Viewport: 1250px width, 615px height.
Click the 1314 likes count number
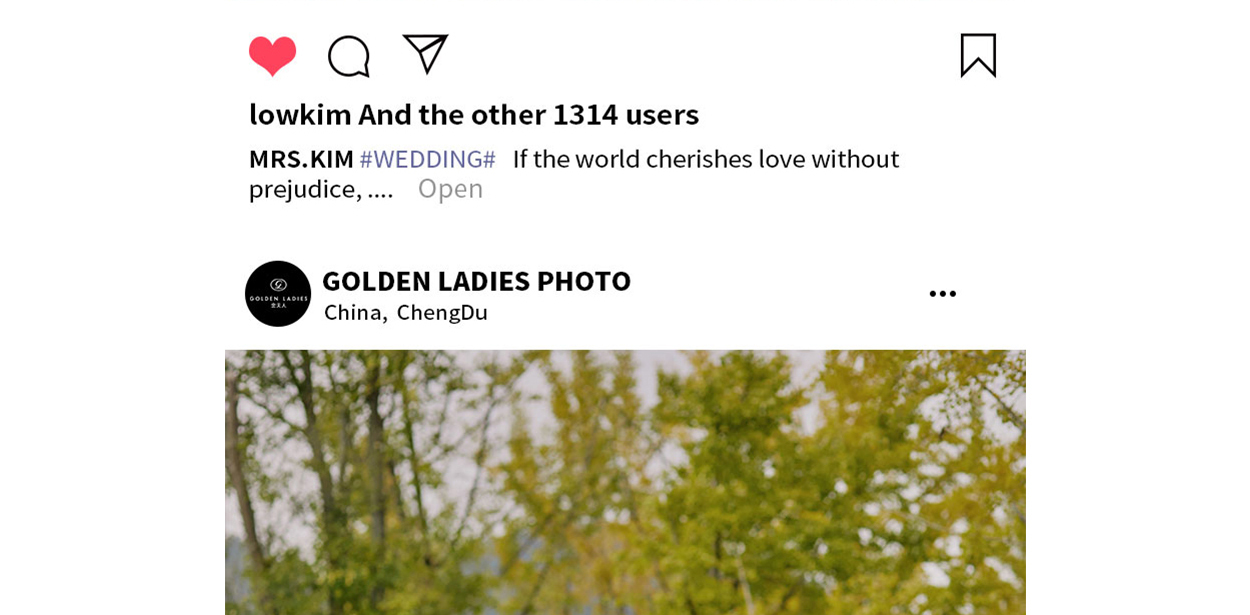click(586, 114)
